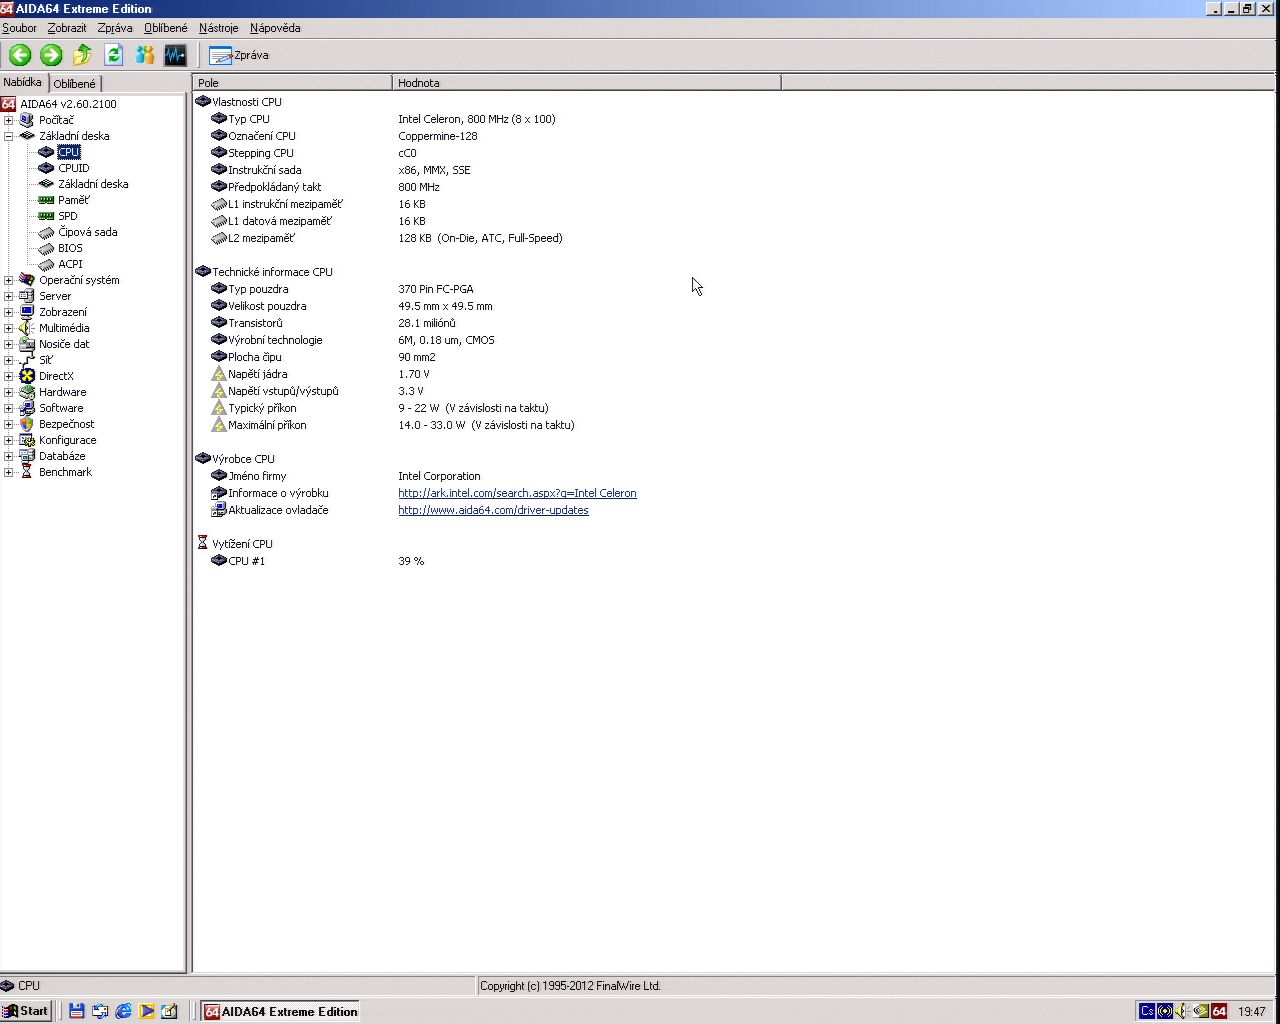Open the Soubor menu
Viewport: 1280px width, 1024px height.
(19, 28)
